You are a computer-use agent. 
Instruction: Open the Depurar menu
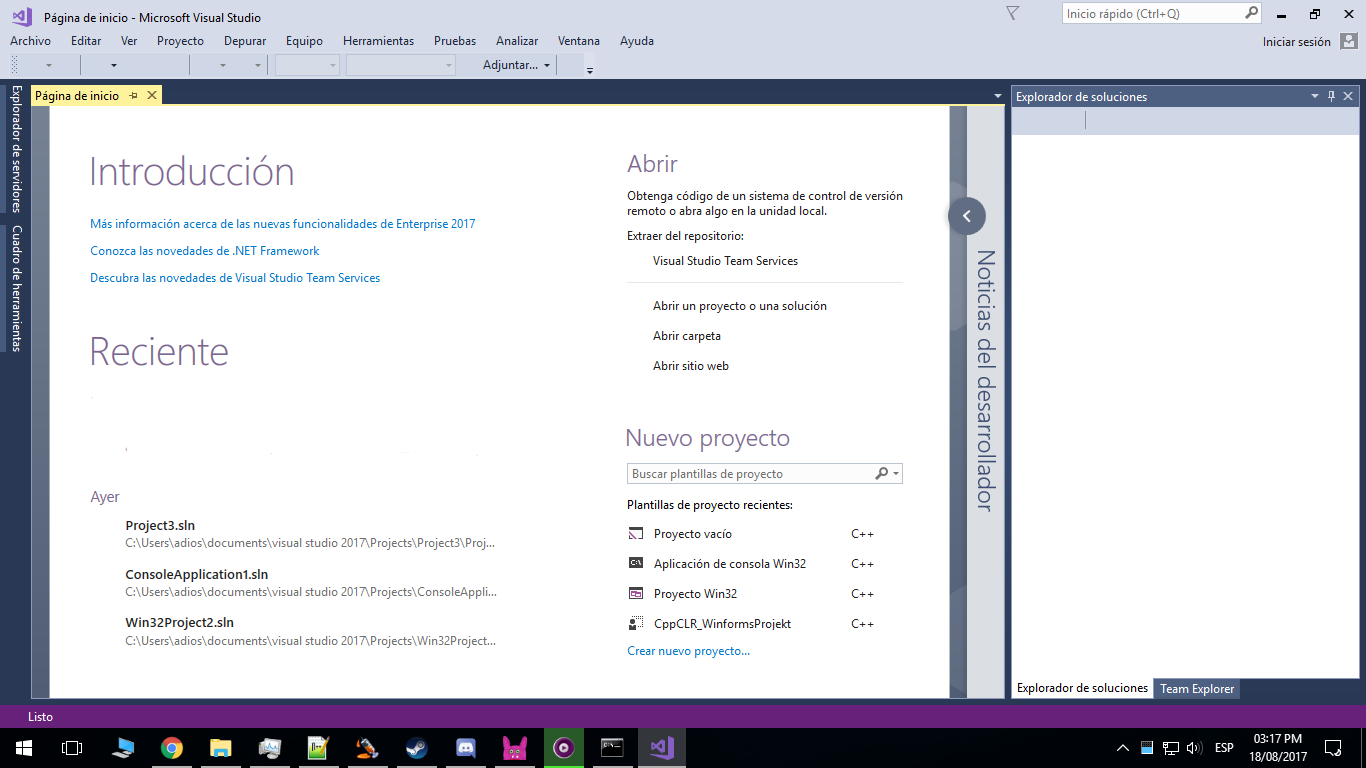point(245,41)
